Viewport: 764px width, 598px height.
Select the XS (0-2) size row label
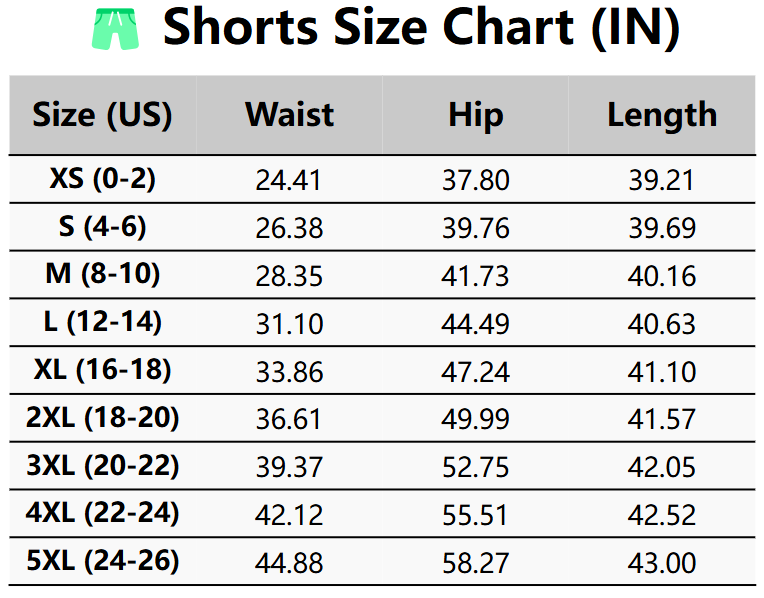coord(102,180)
